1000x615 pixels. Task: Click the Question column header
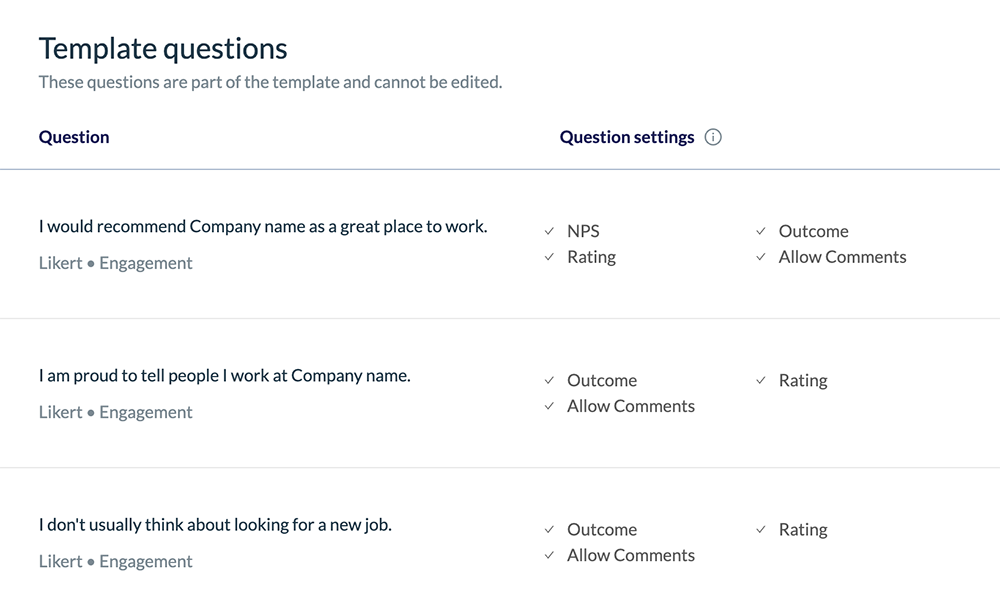(x=74, y=138)
